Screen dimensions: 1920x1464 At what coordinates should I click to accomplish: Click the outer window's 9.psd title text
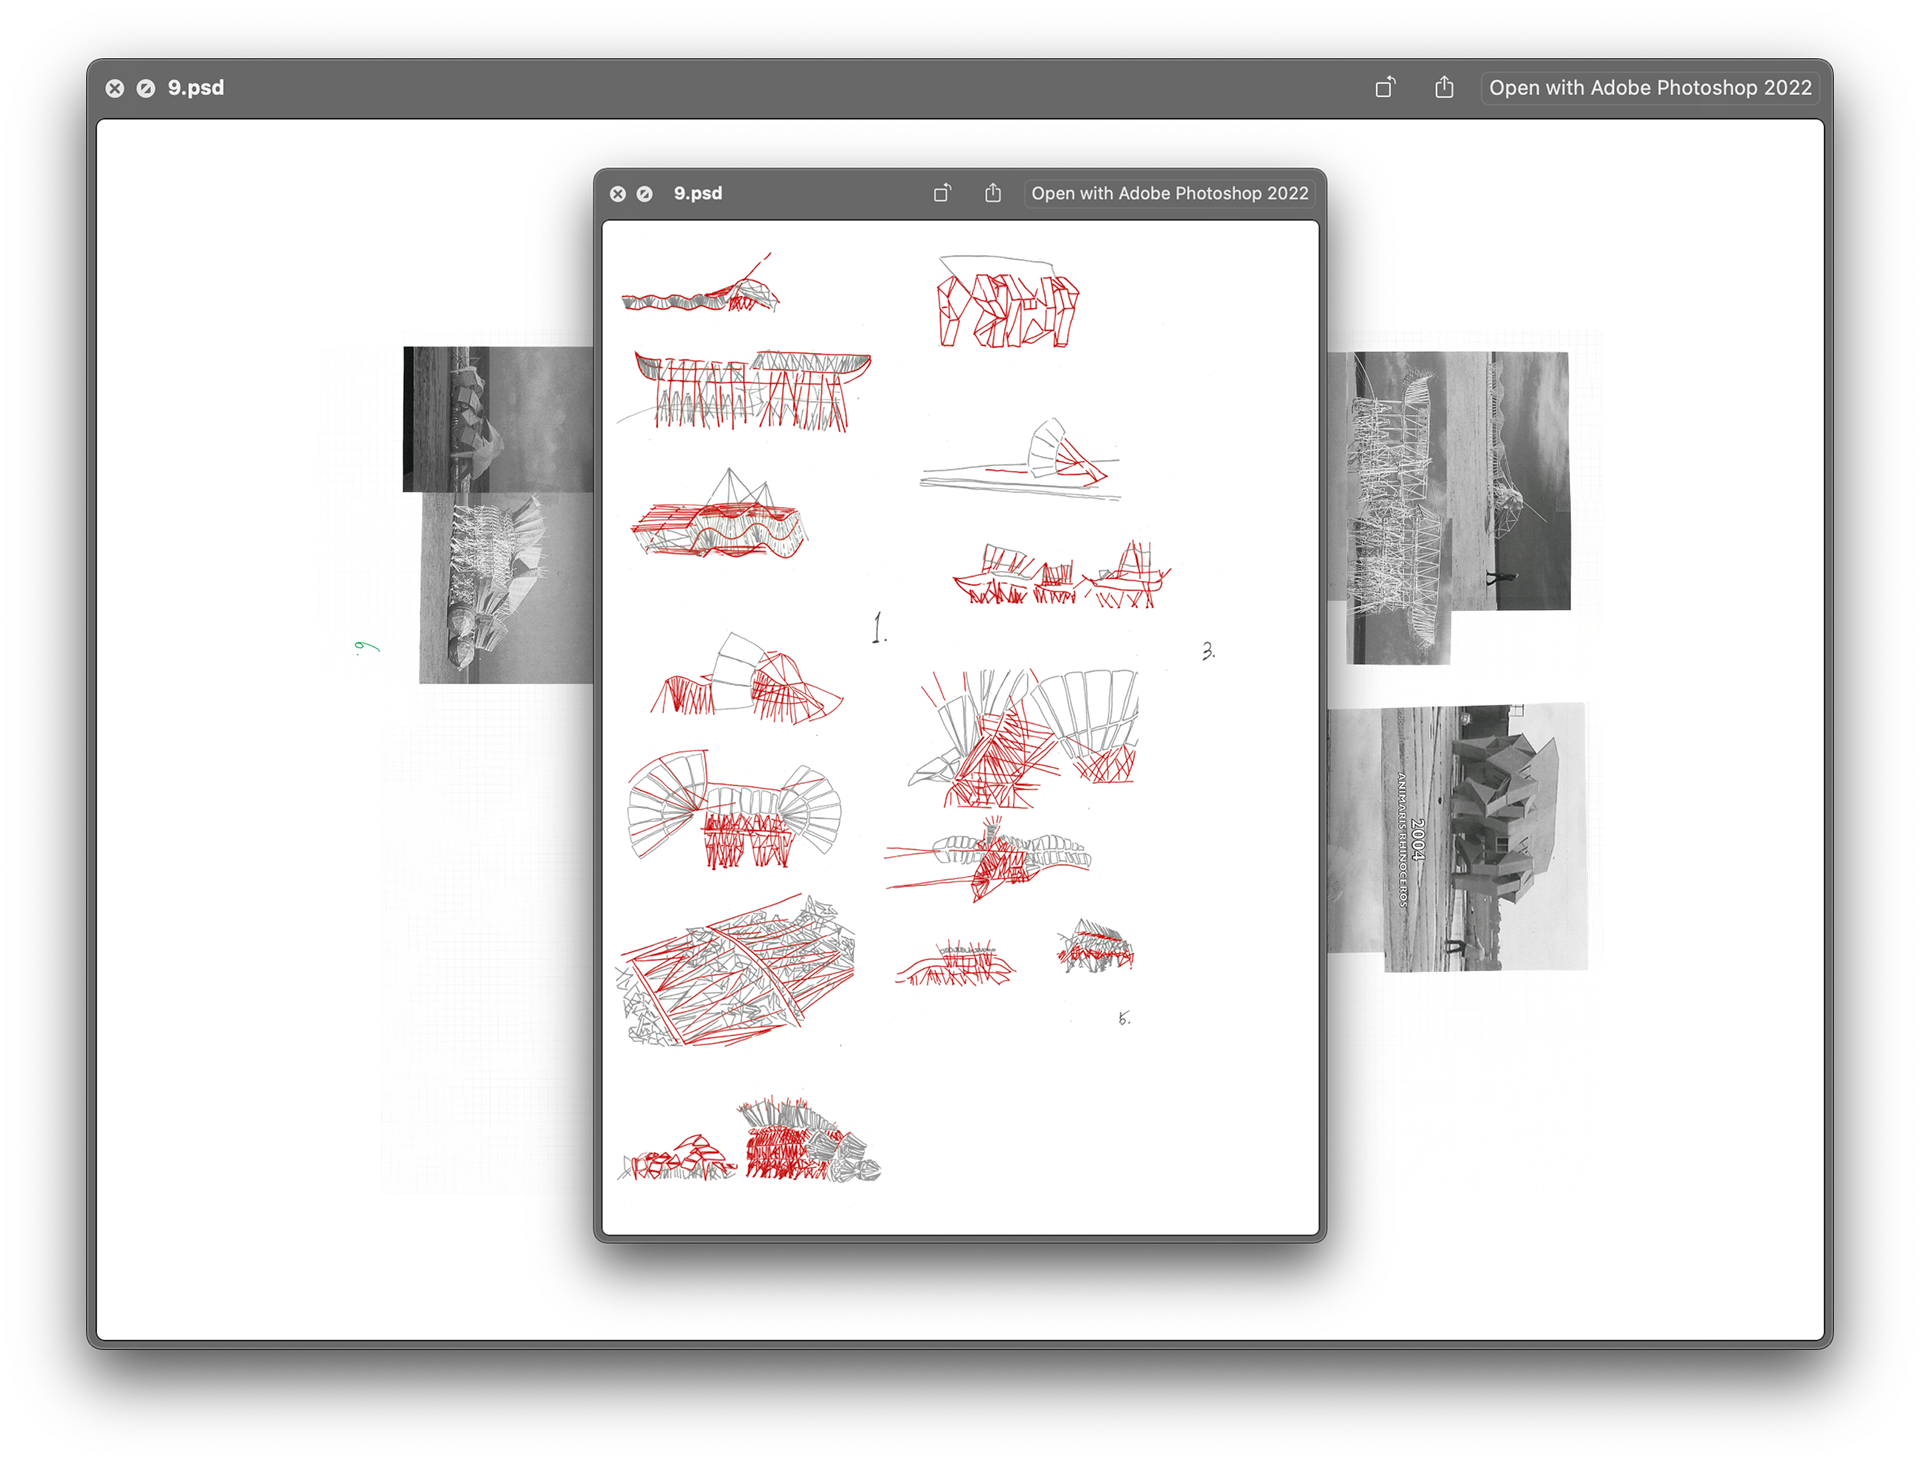(x=196, y=88)
